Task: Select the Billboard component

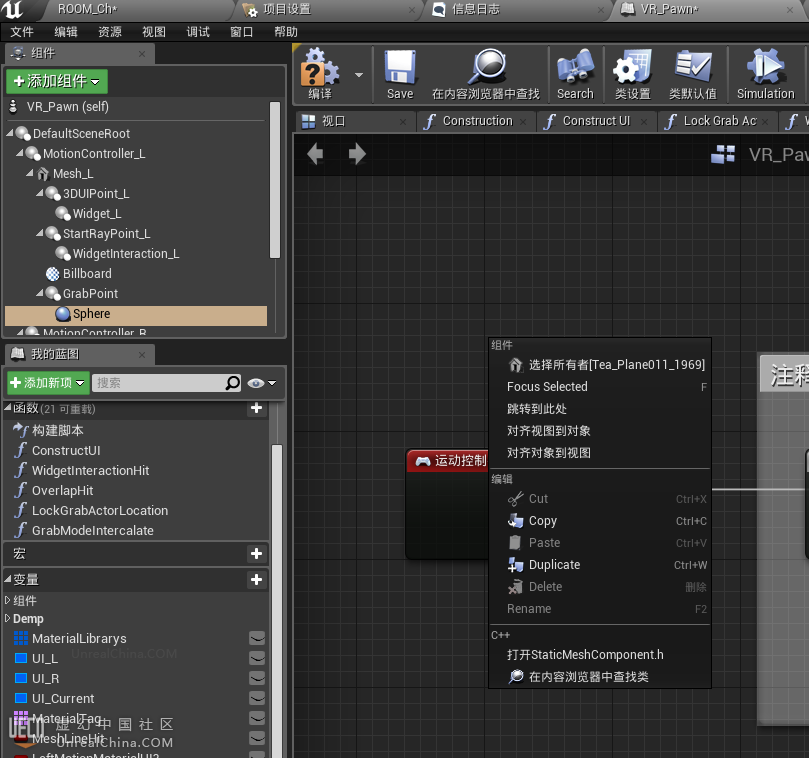Action: [87, 273]
